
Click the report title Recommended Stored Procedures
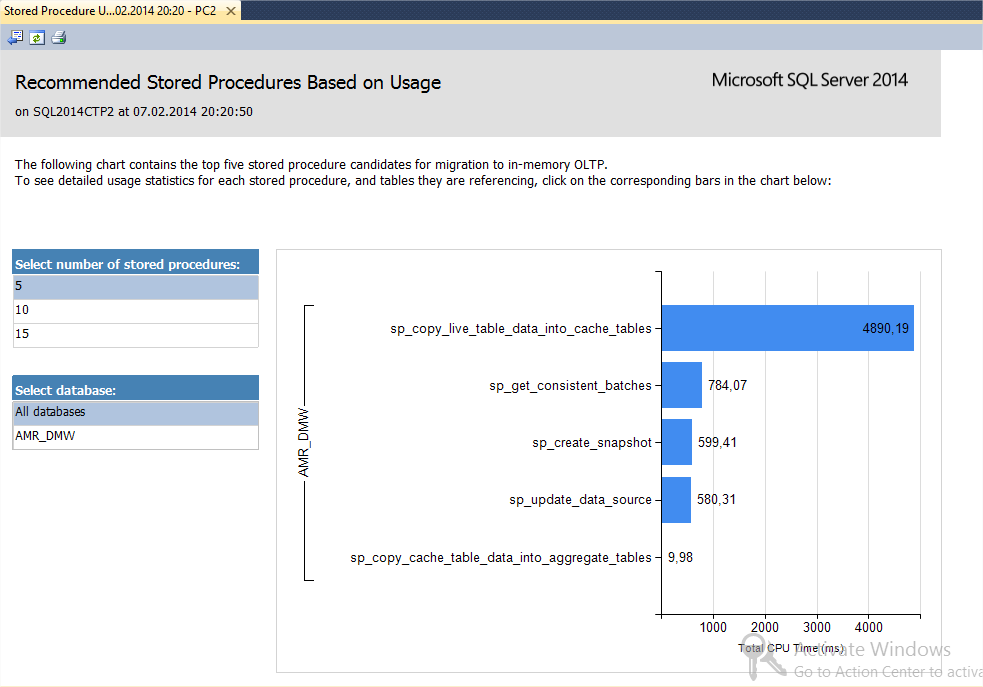click(x=228, y=83)
